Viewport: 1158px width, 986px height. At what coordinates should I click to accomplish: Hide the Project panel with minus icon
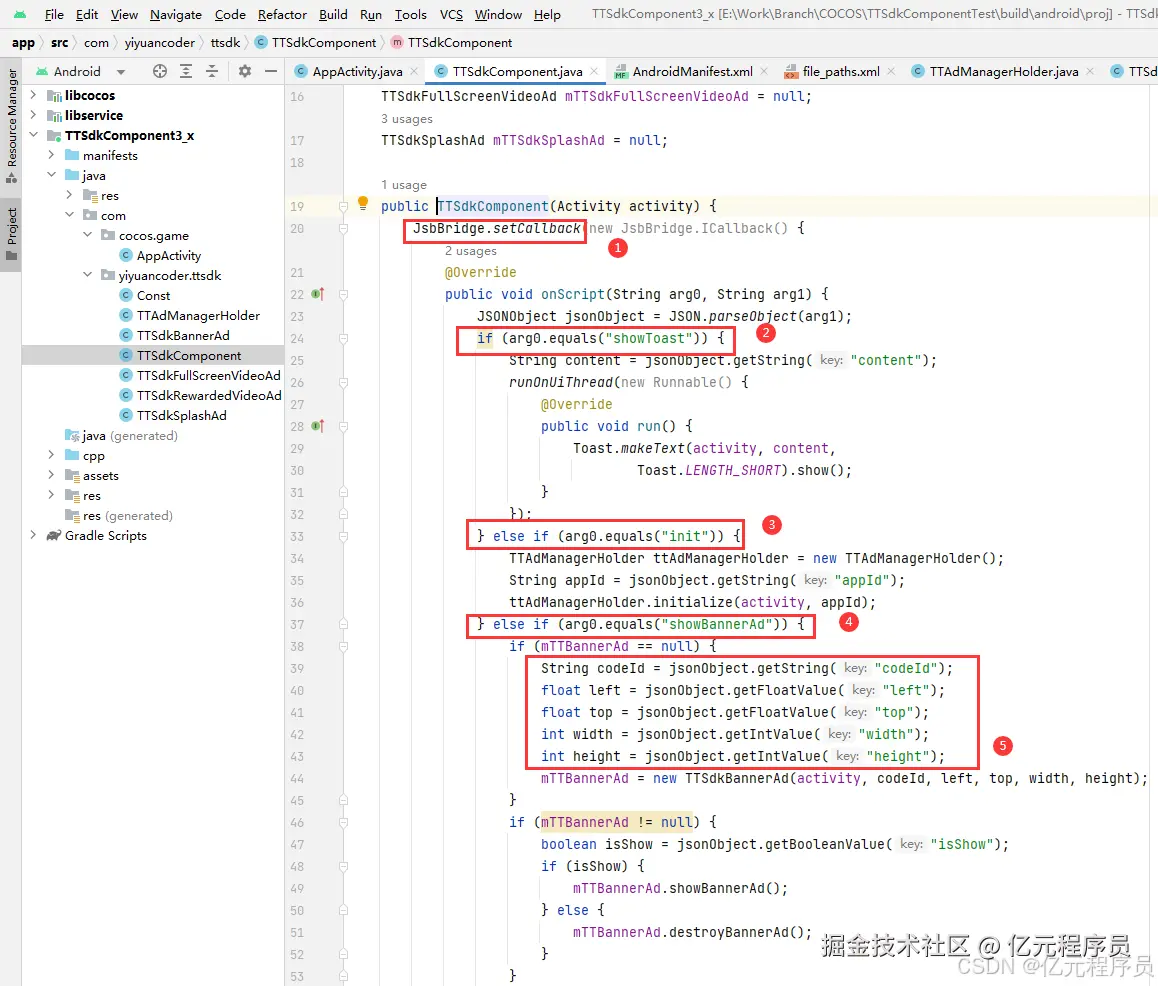(x=271, y=71)
